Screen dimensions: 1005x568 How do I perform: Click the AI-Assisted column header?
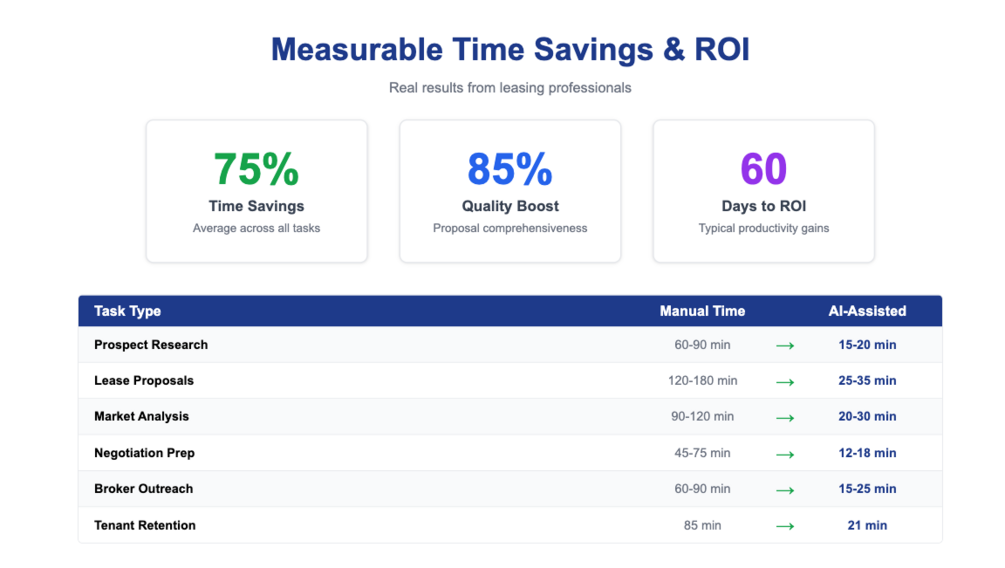pyautogui.click(x=867, y=311)
